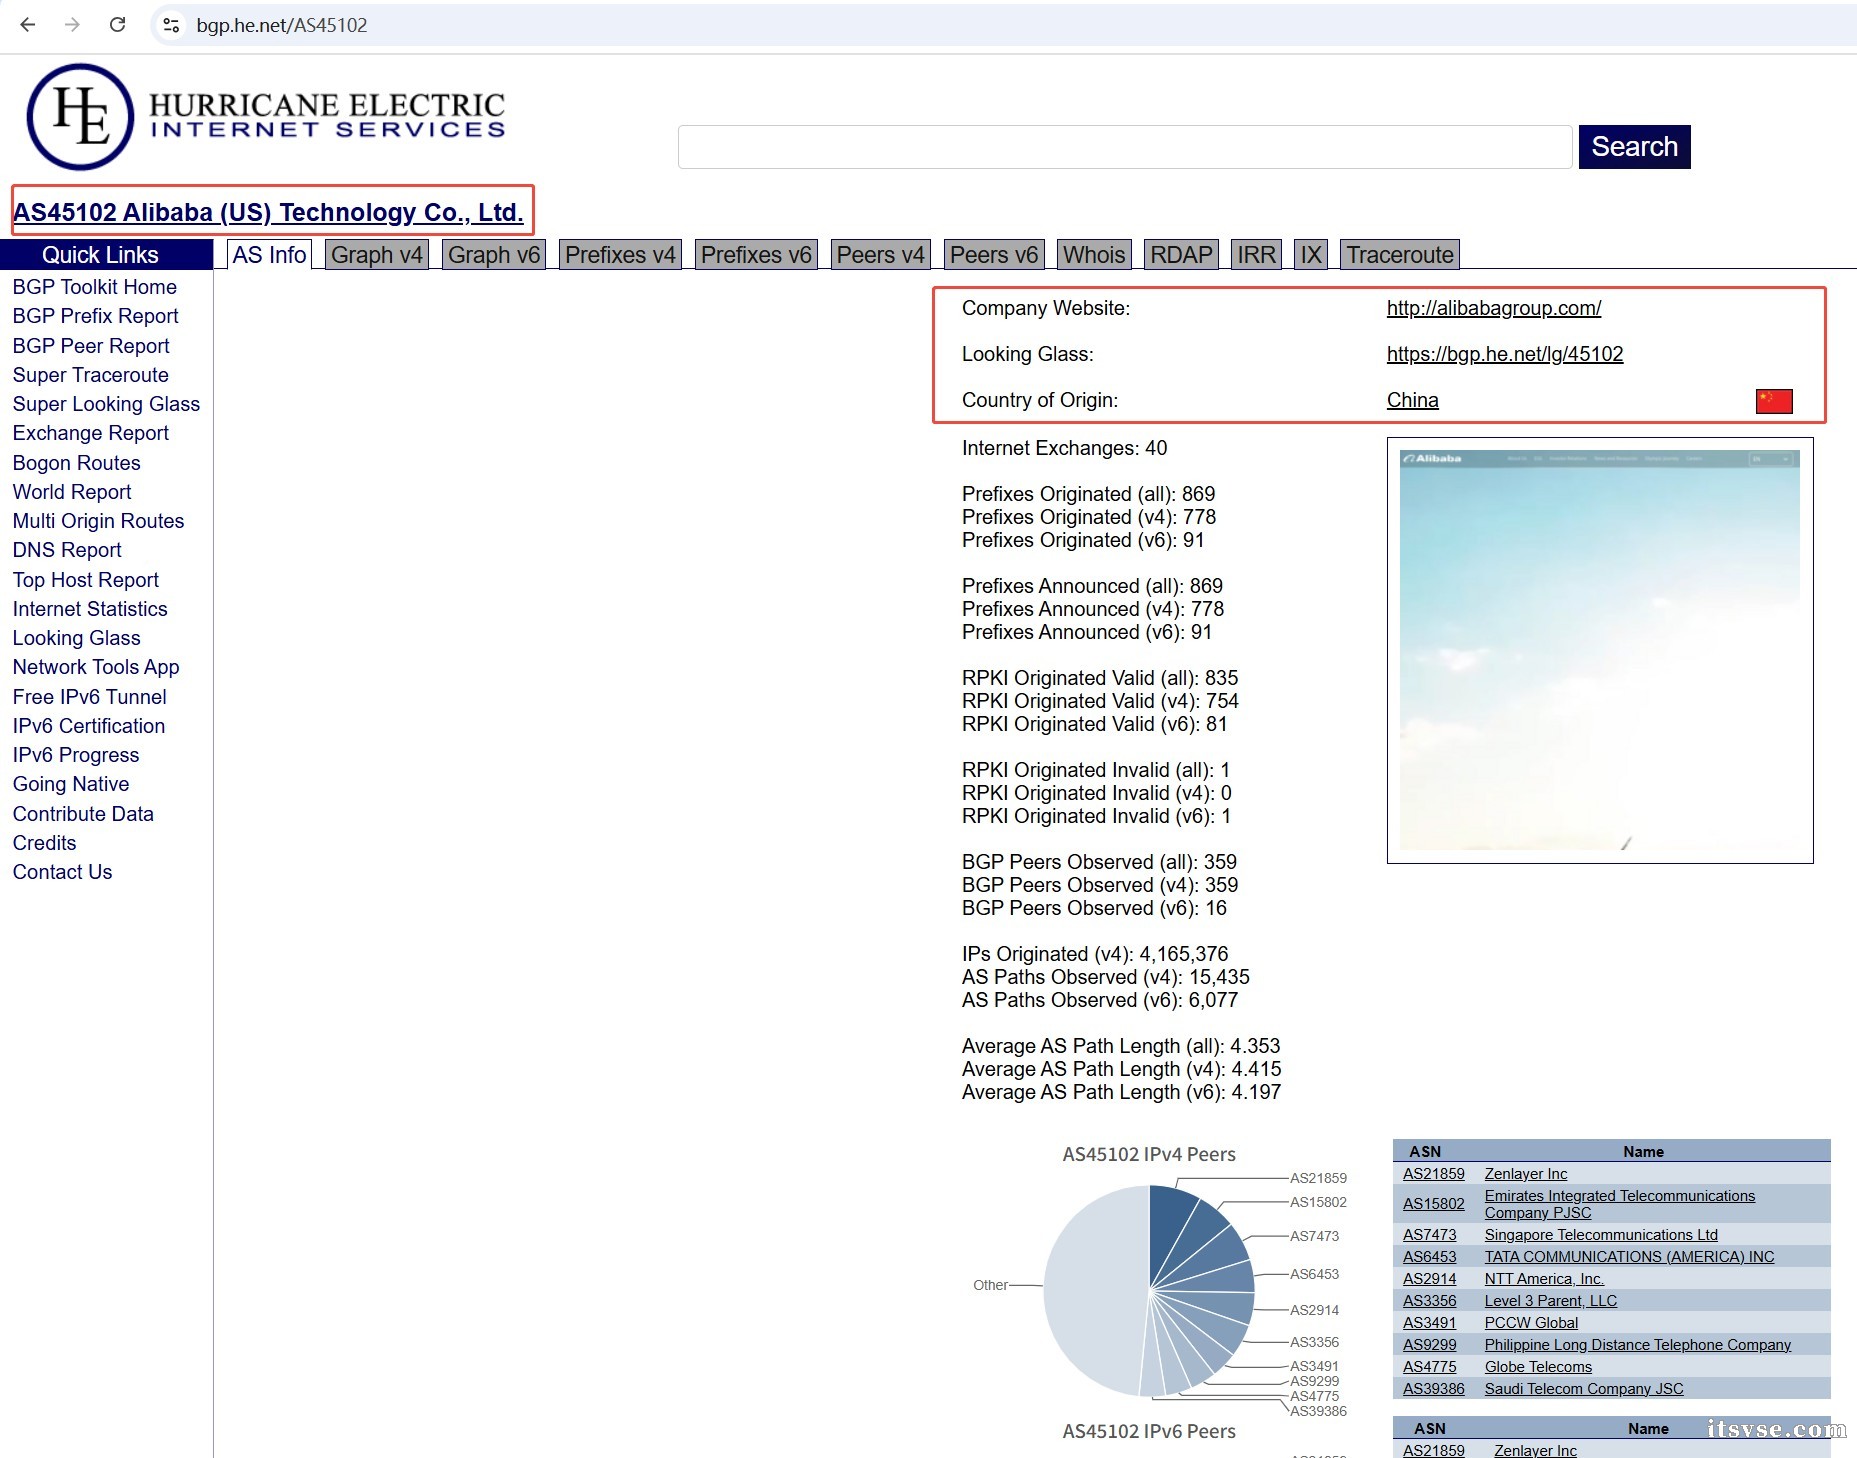Switch to the RDAP tab
1857x1458 pixels.
click(x=1181, y=255)
